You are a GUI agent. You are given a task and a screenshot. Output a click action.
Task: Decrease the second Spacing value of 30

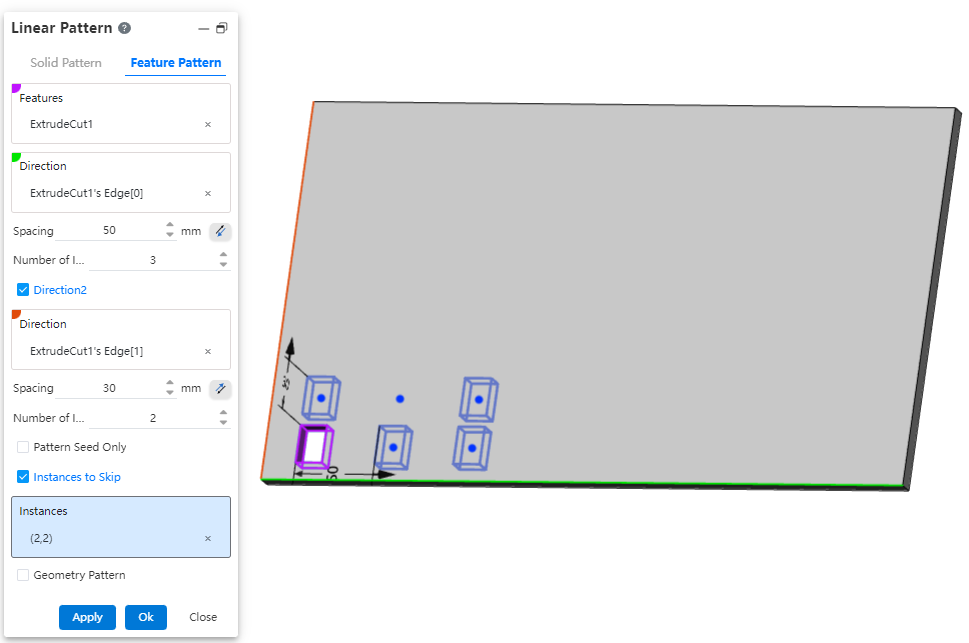point(170,393)
